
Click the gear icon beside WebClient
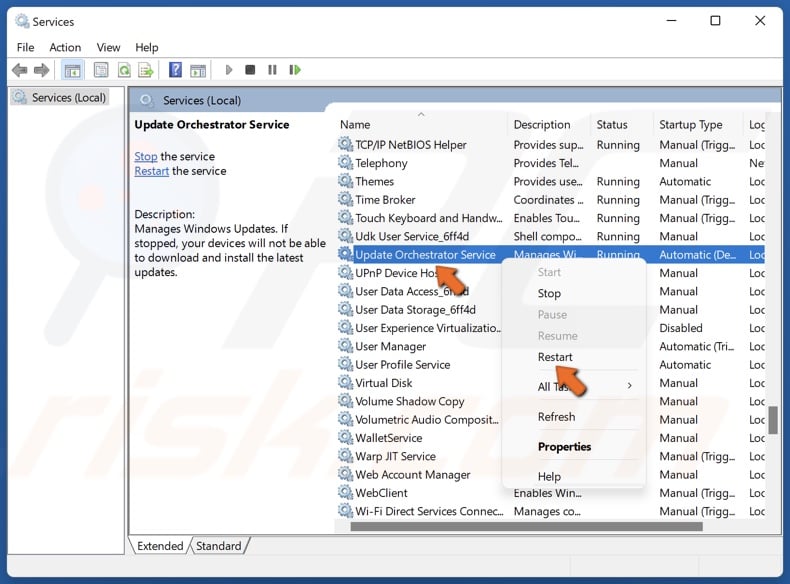tap(345, 492)
